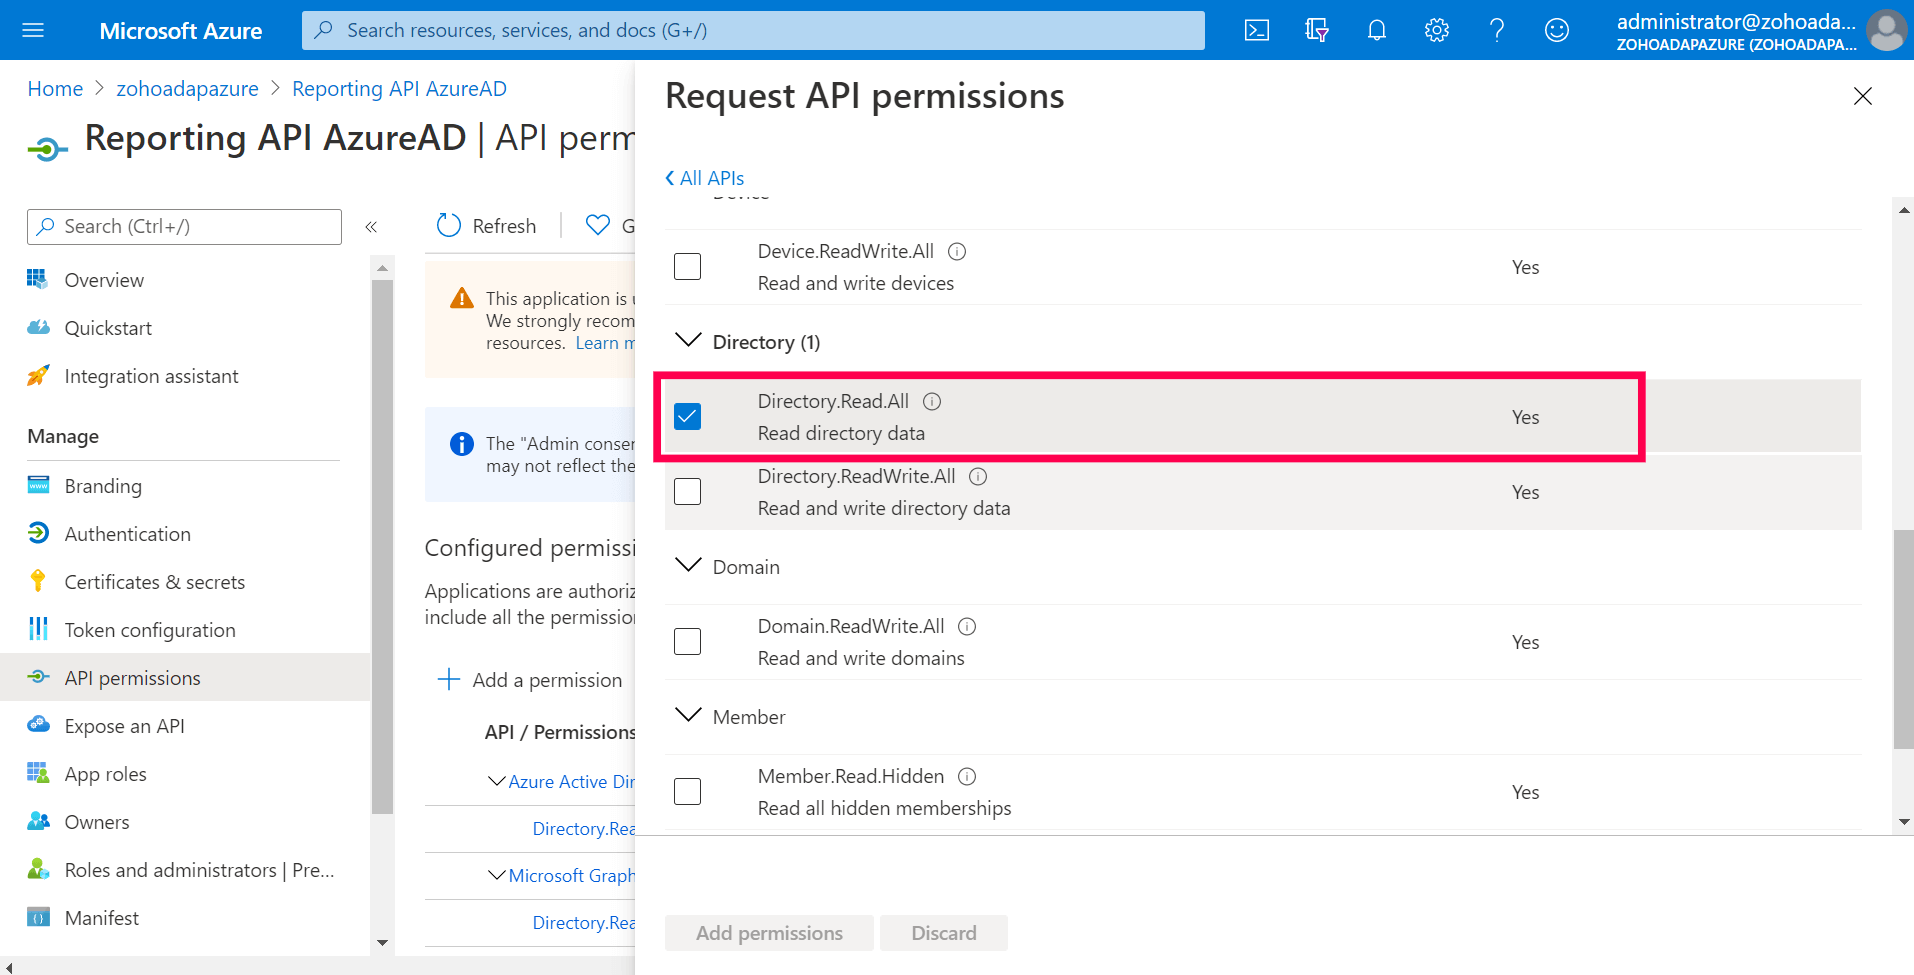Viewport: 1914px width, 975px height.
Task: Enable the Domain.ReadWrite.All permission checkbox
Action: point(688,642)
